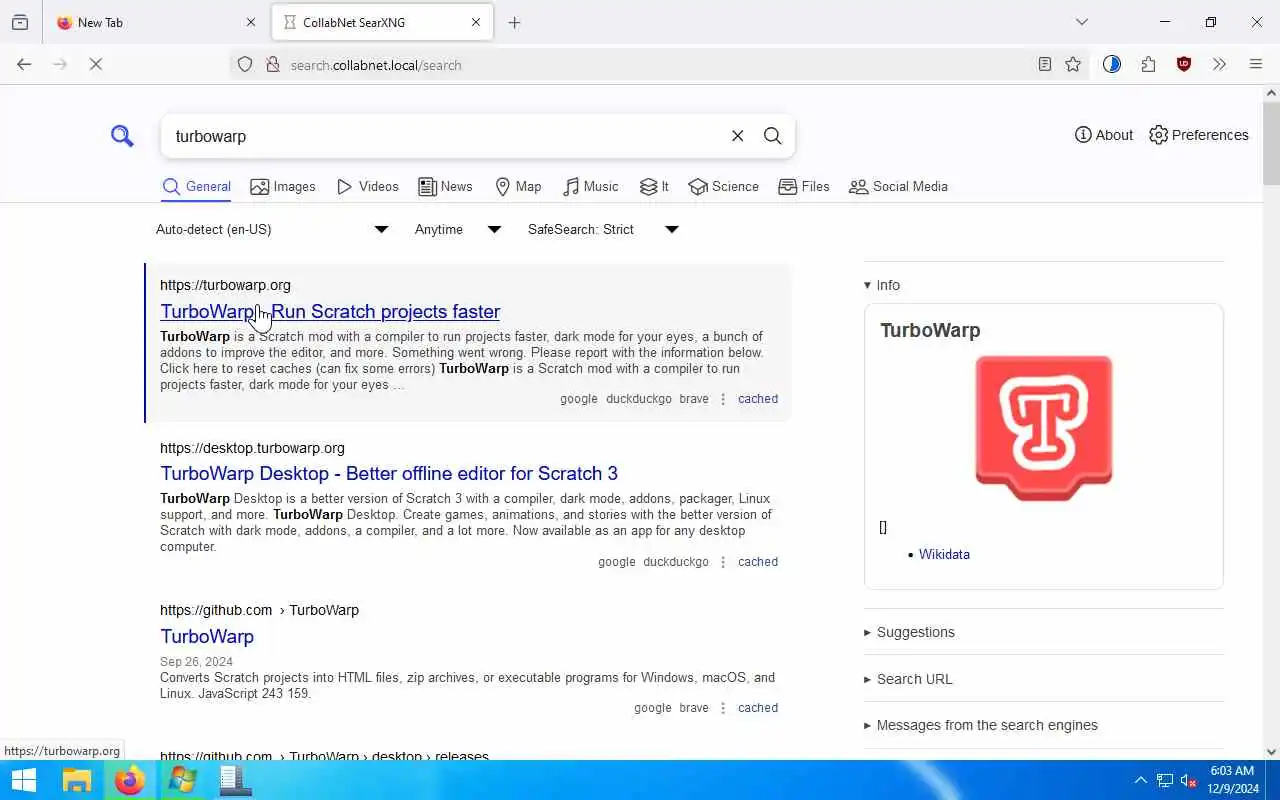Open options menu for turbowarp.org result

pos(723,399)
